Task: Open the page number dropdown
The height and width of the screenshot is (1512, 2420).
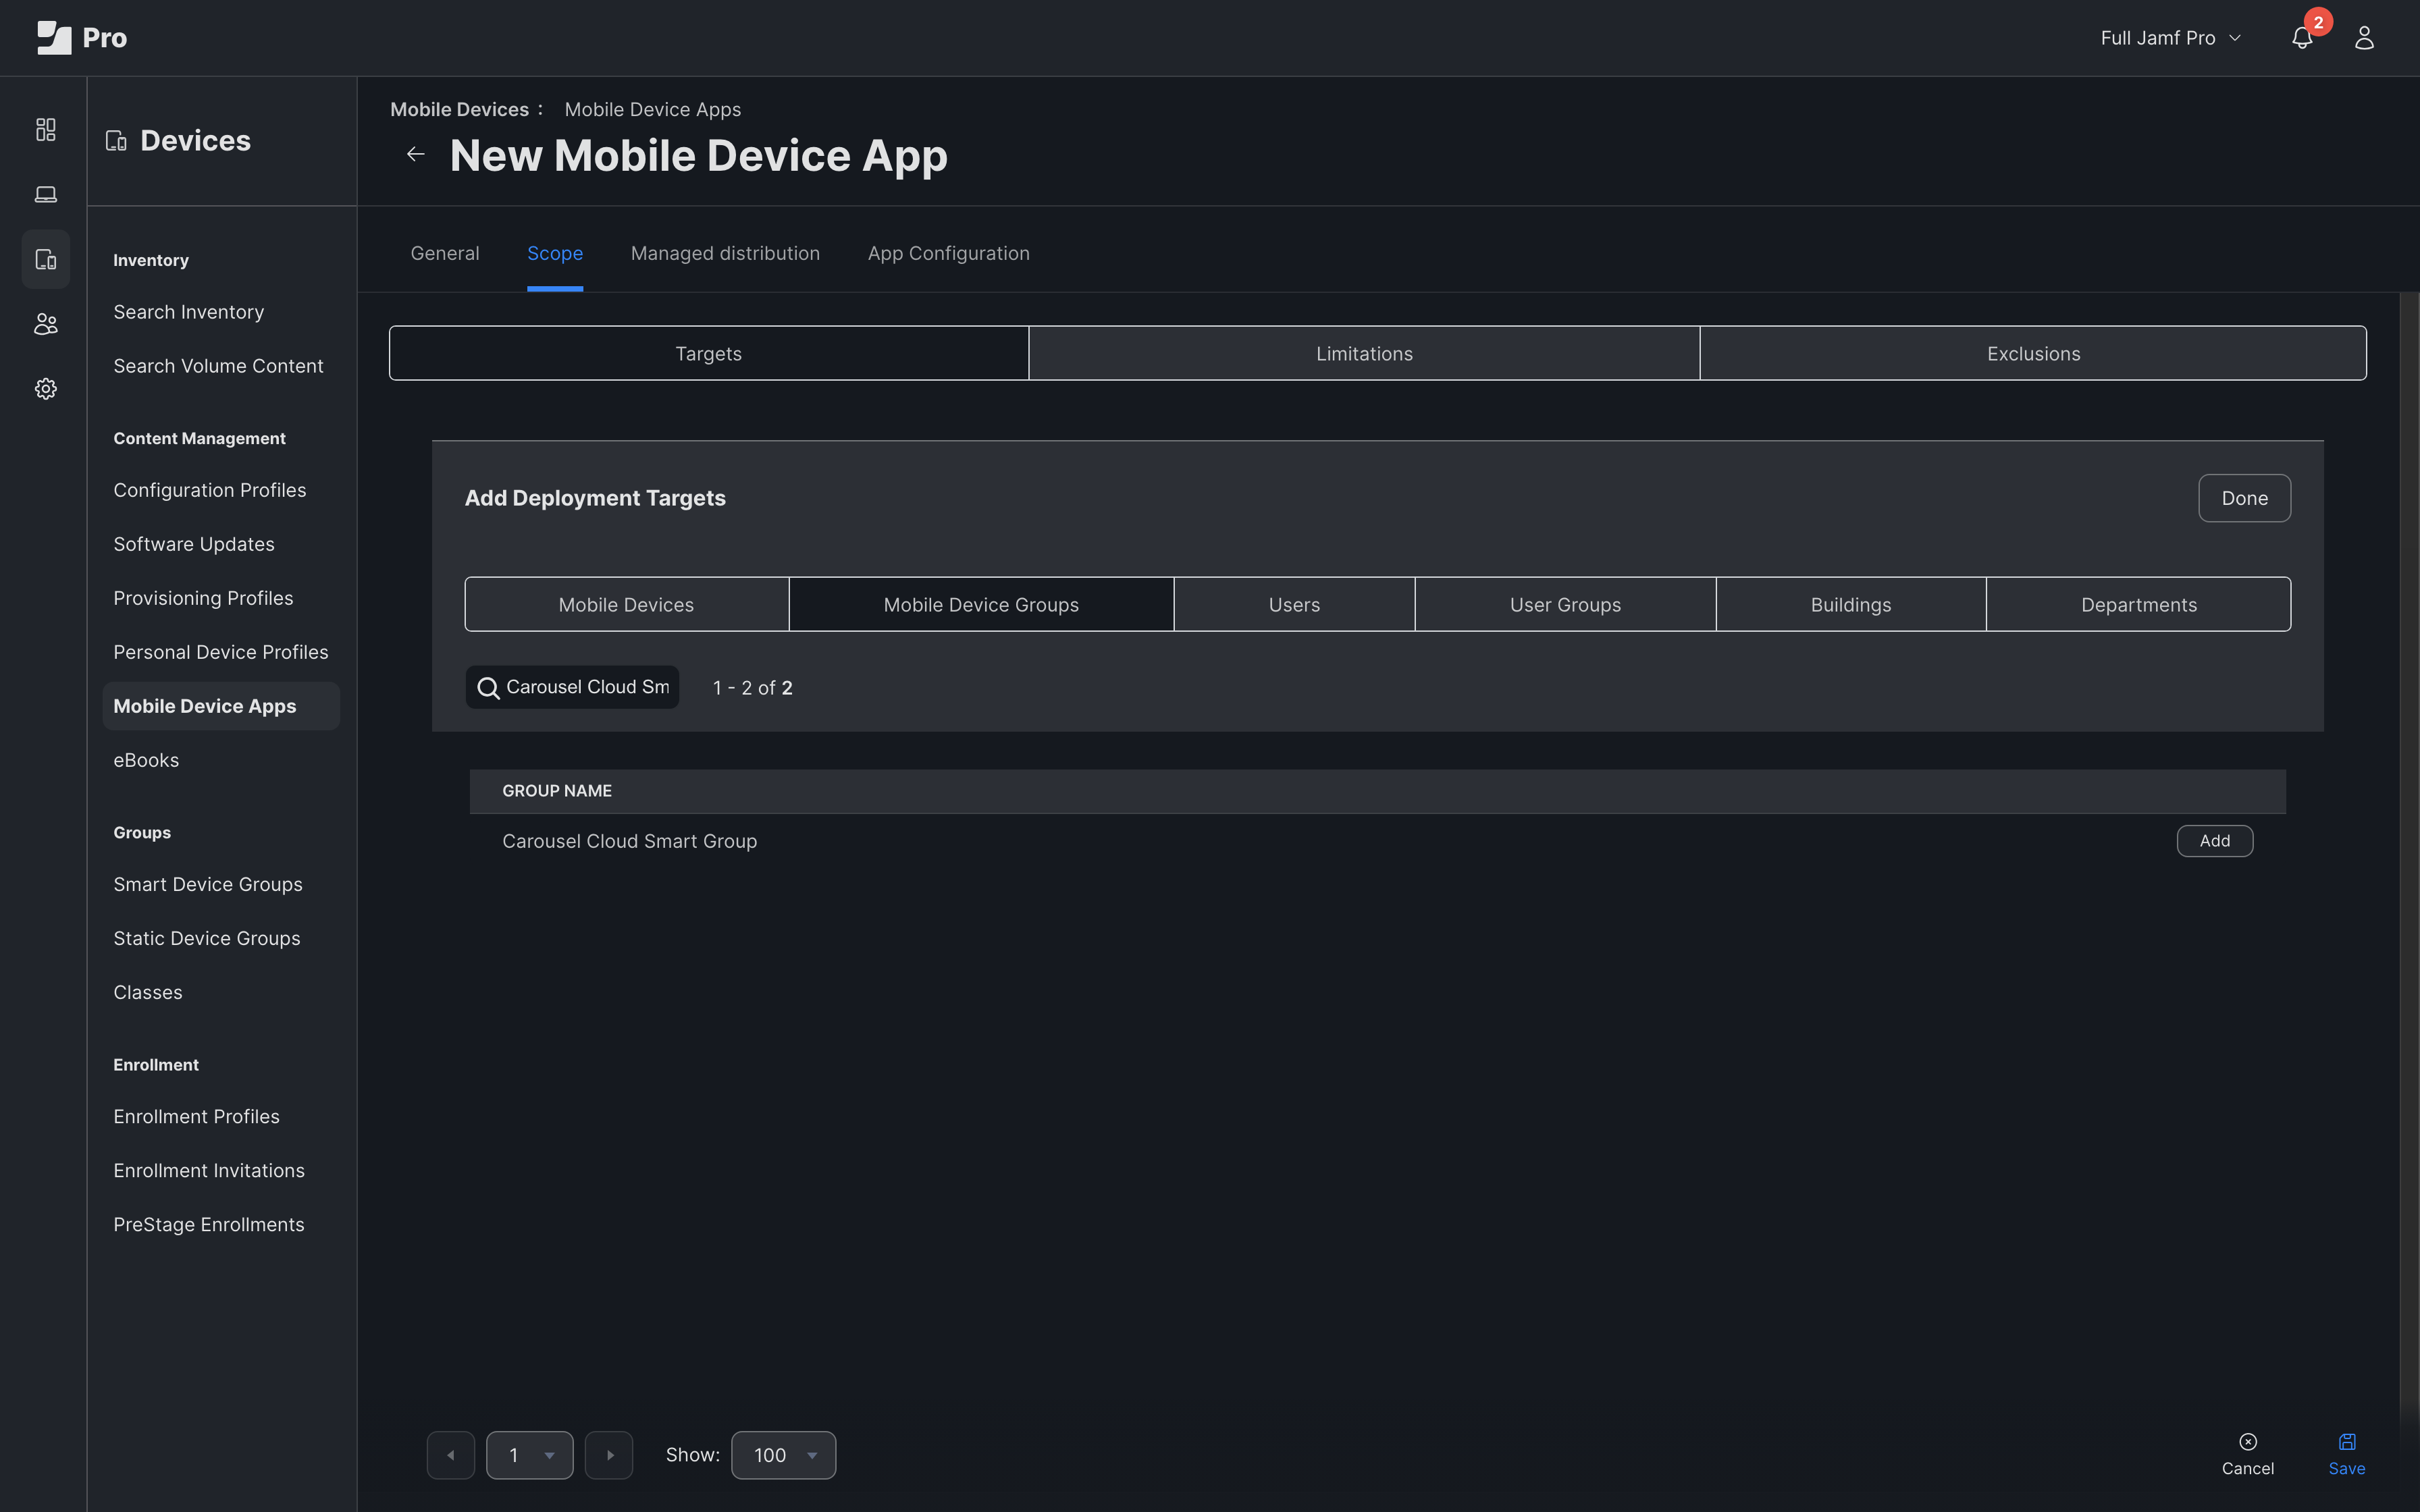Action: (529, 1455)
